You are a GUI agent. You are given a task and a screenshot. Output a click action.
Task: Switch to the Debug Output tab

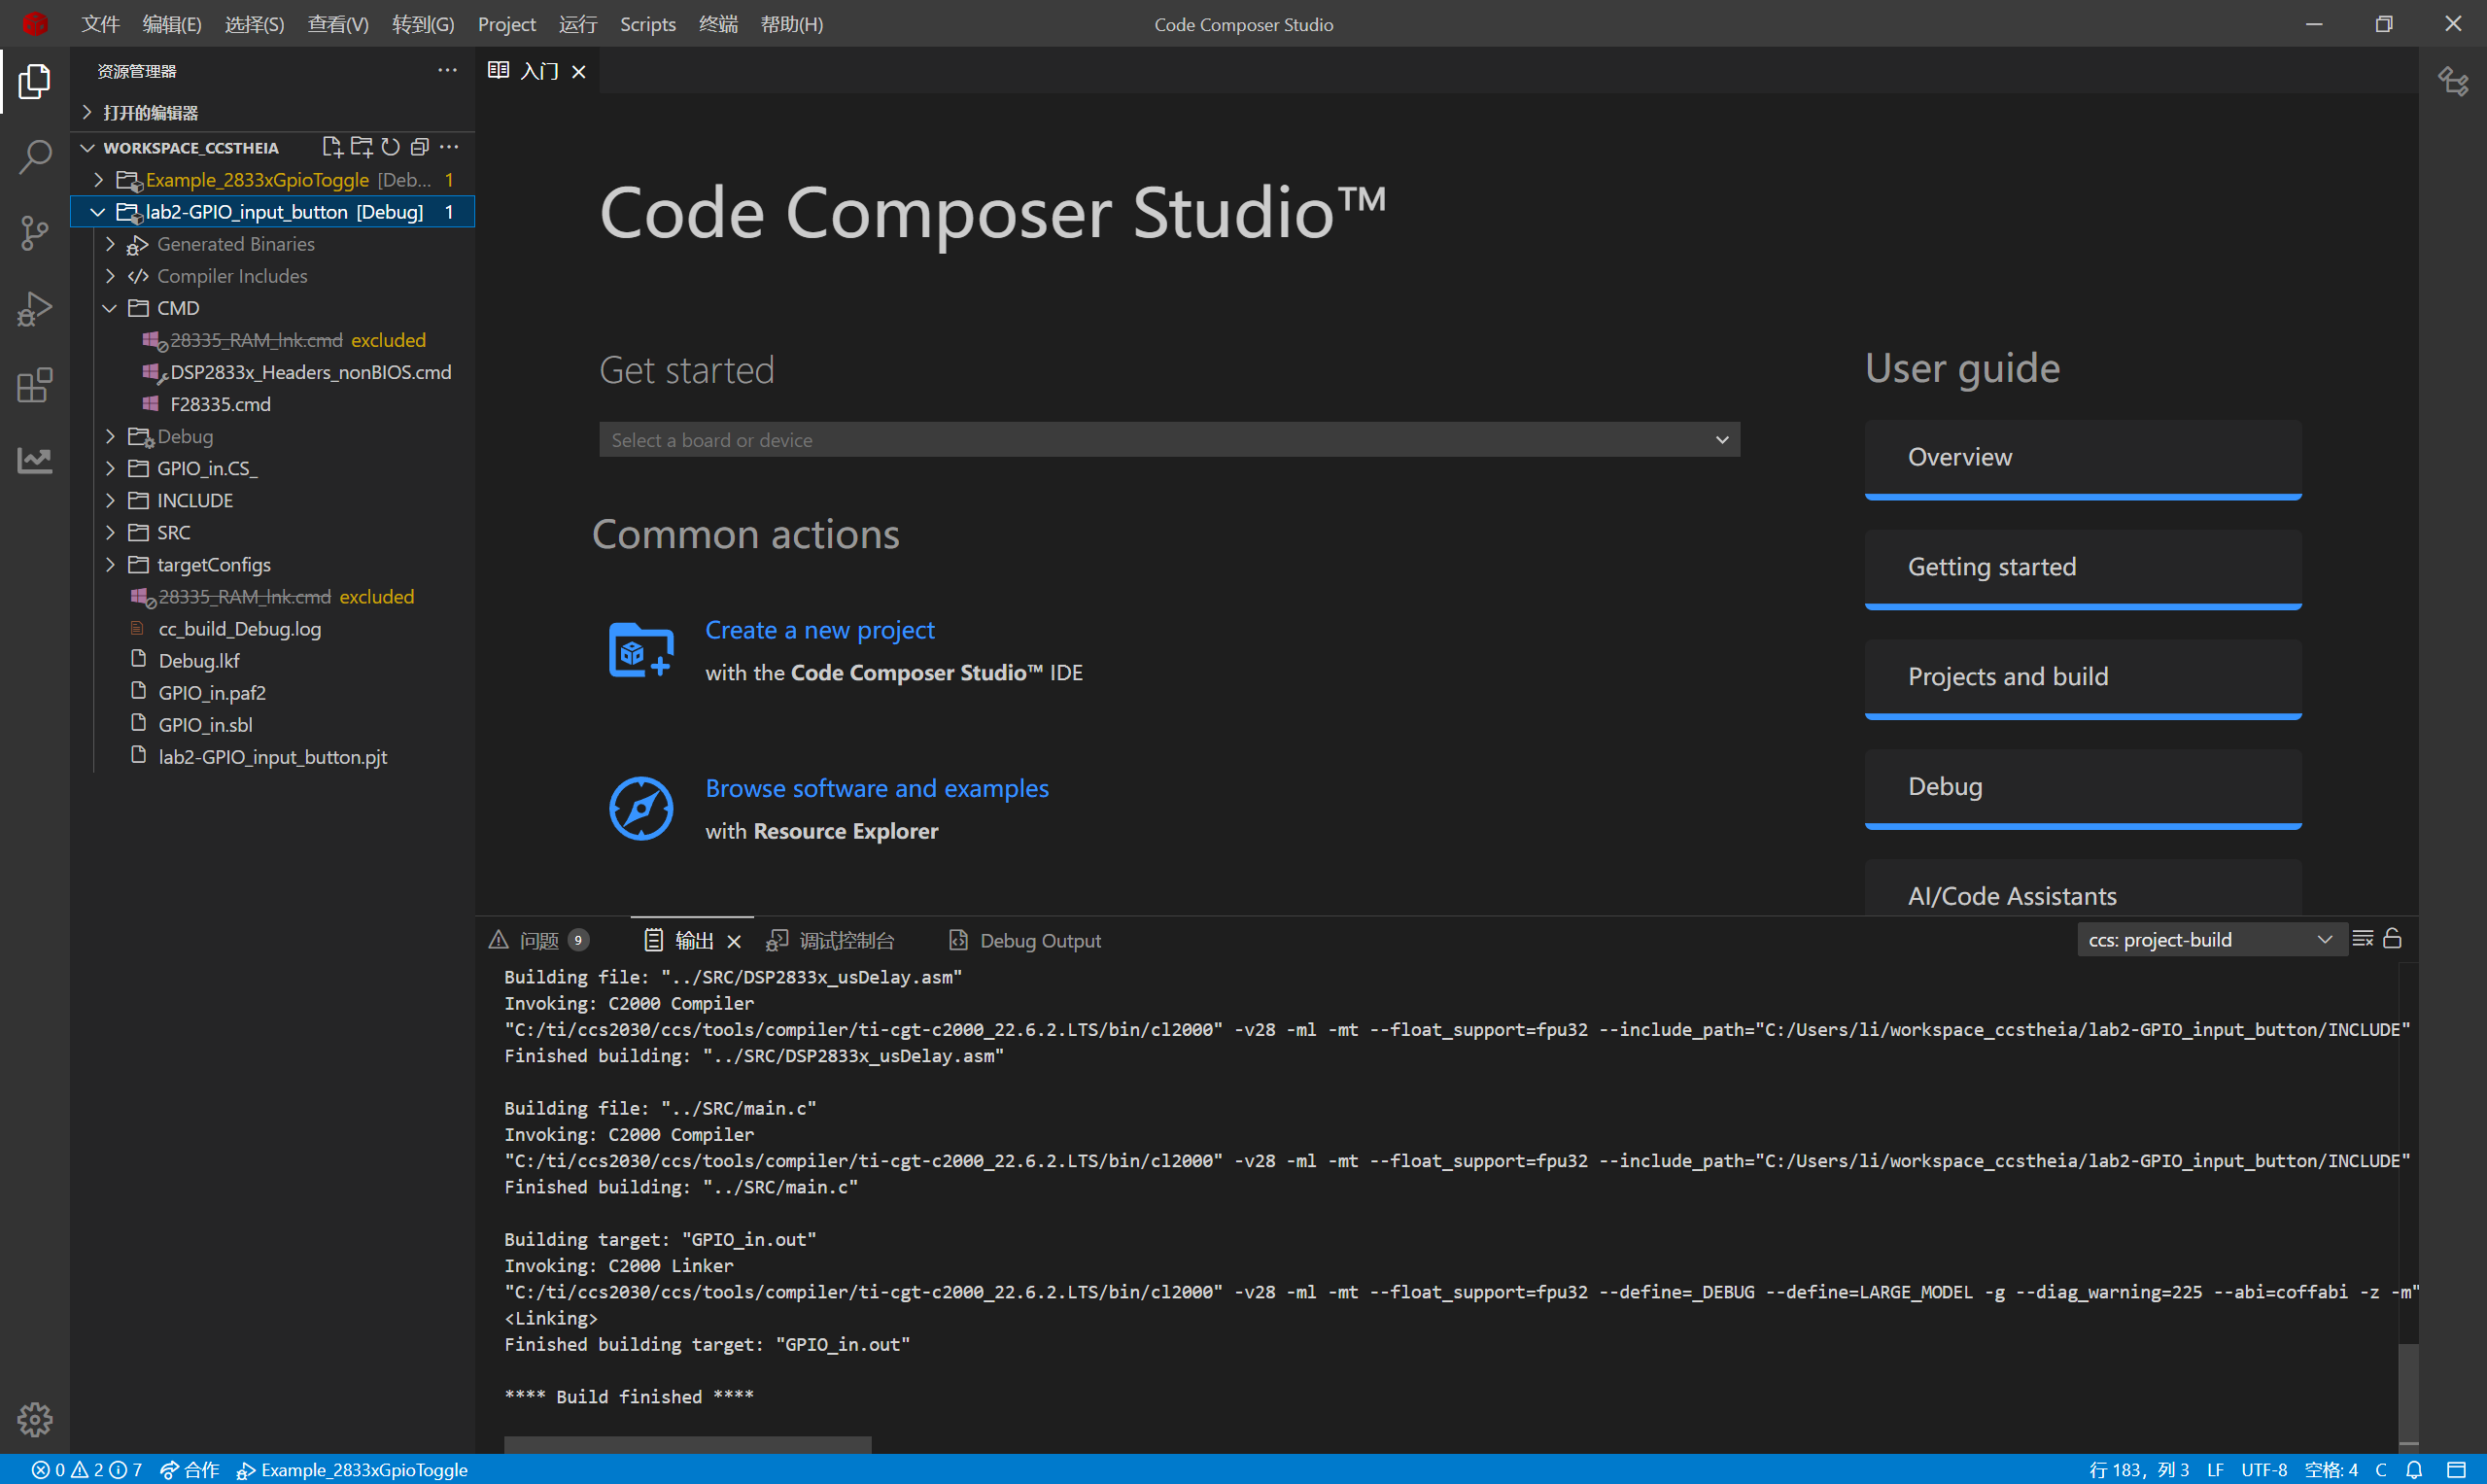[x=1038, y=941]
